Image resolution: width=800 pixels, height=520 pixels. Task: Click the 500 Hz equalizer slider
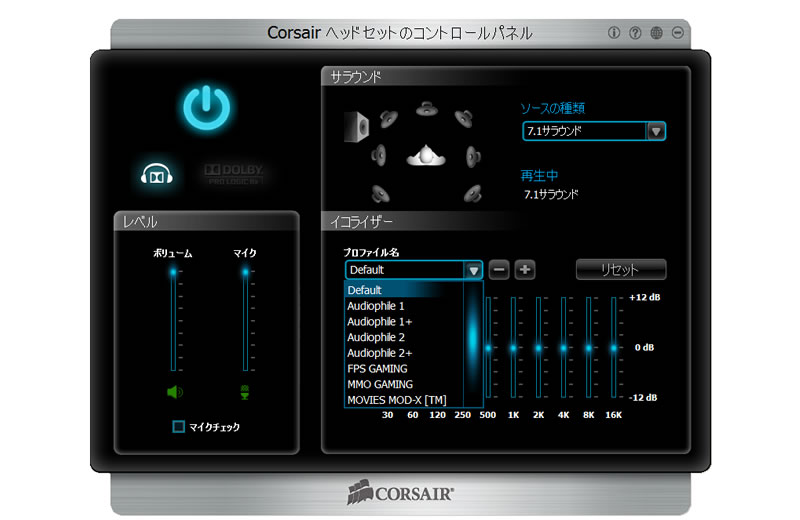488,348
